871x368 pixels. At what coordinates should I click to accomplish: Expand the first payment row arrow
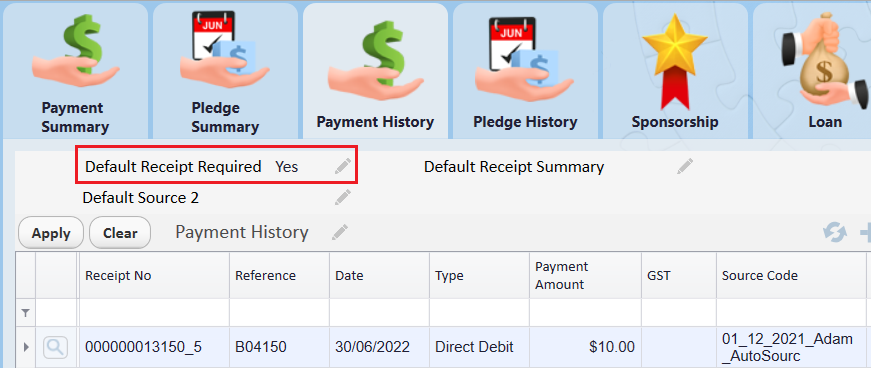tap(26, 347)
